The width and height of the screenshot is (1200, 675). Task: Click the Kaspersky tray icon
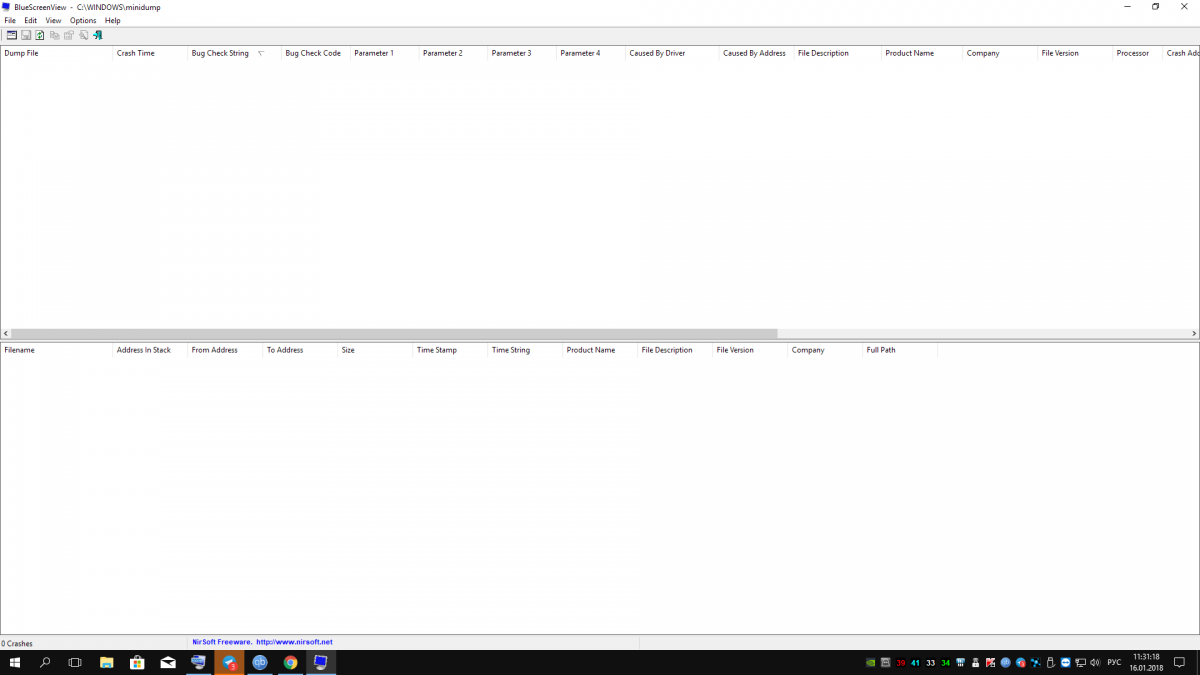coord(990,662)
